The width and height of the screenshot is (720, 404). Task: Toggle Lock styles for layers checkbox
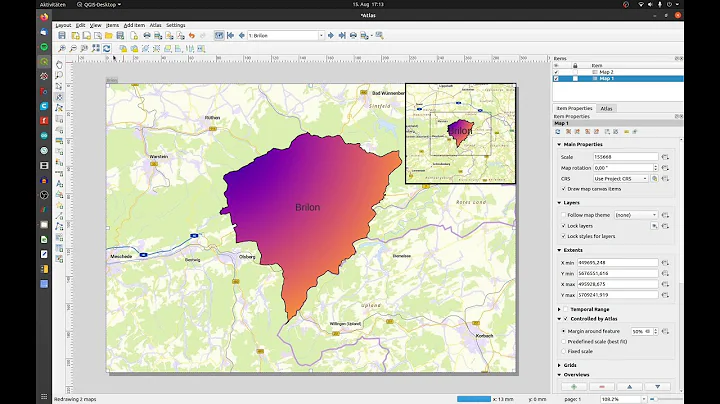click(563, 236)
